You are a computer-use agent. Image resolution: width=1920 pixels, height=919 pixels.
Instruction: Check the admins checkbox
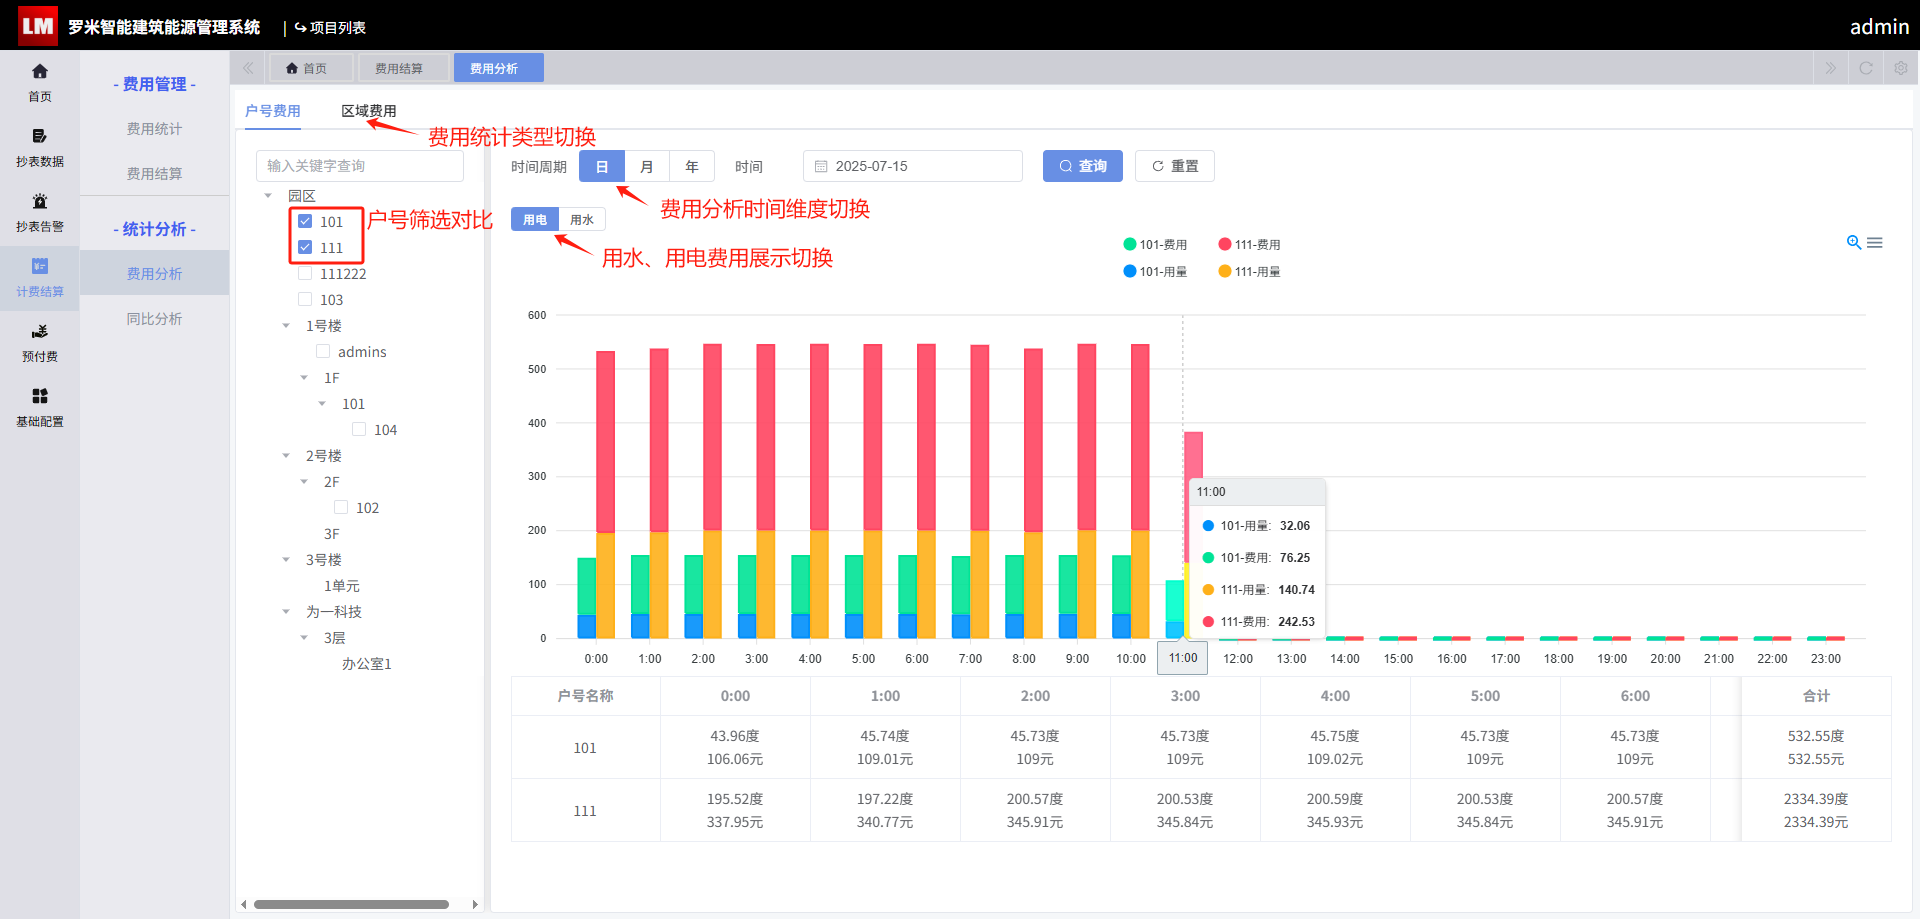323,351
